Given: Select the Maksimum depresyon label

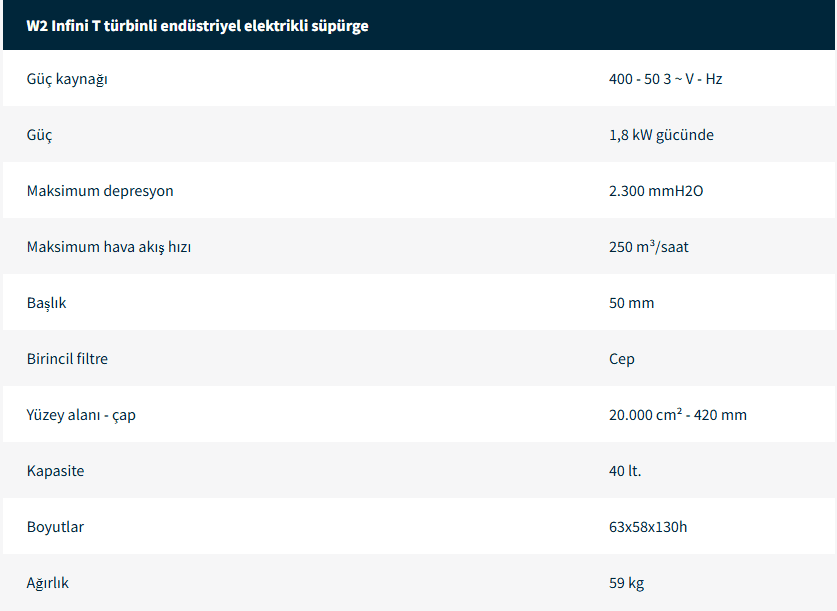Looking at the screenshot, I should pos(100,191).
